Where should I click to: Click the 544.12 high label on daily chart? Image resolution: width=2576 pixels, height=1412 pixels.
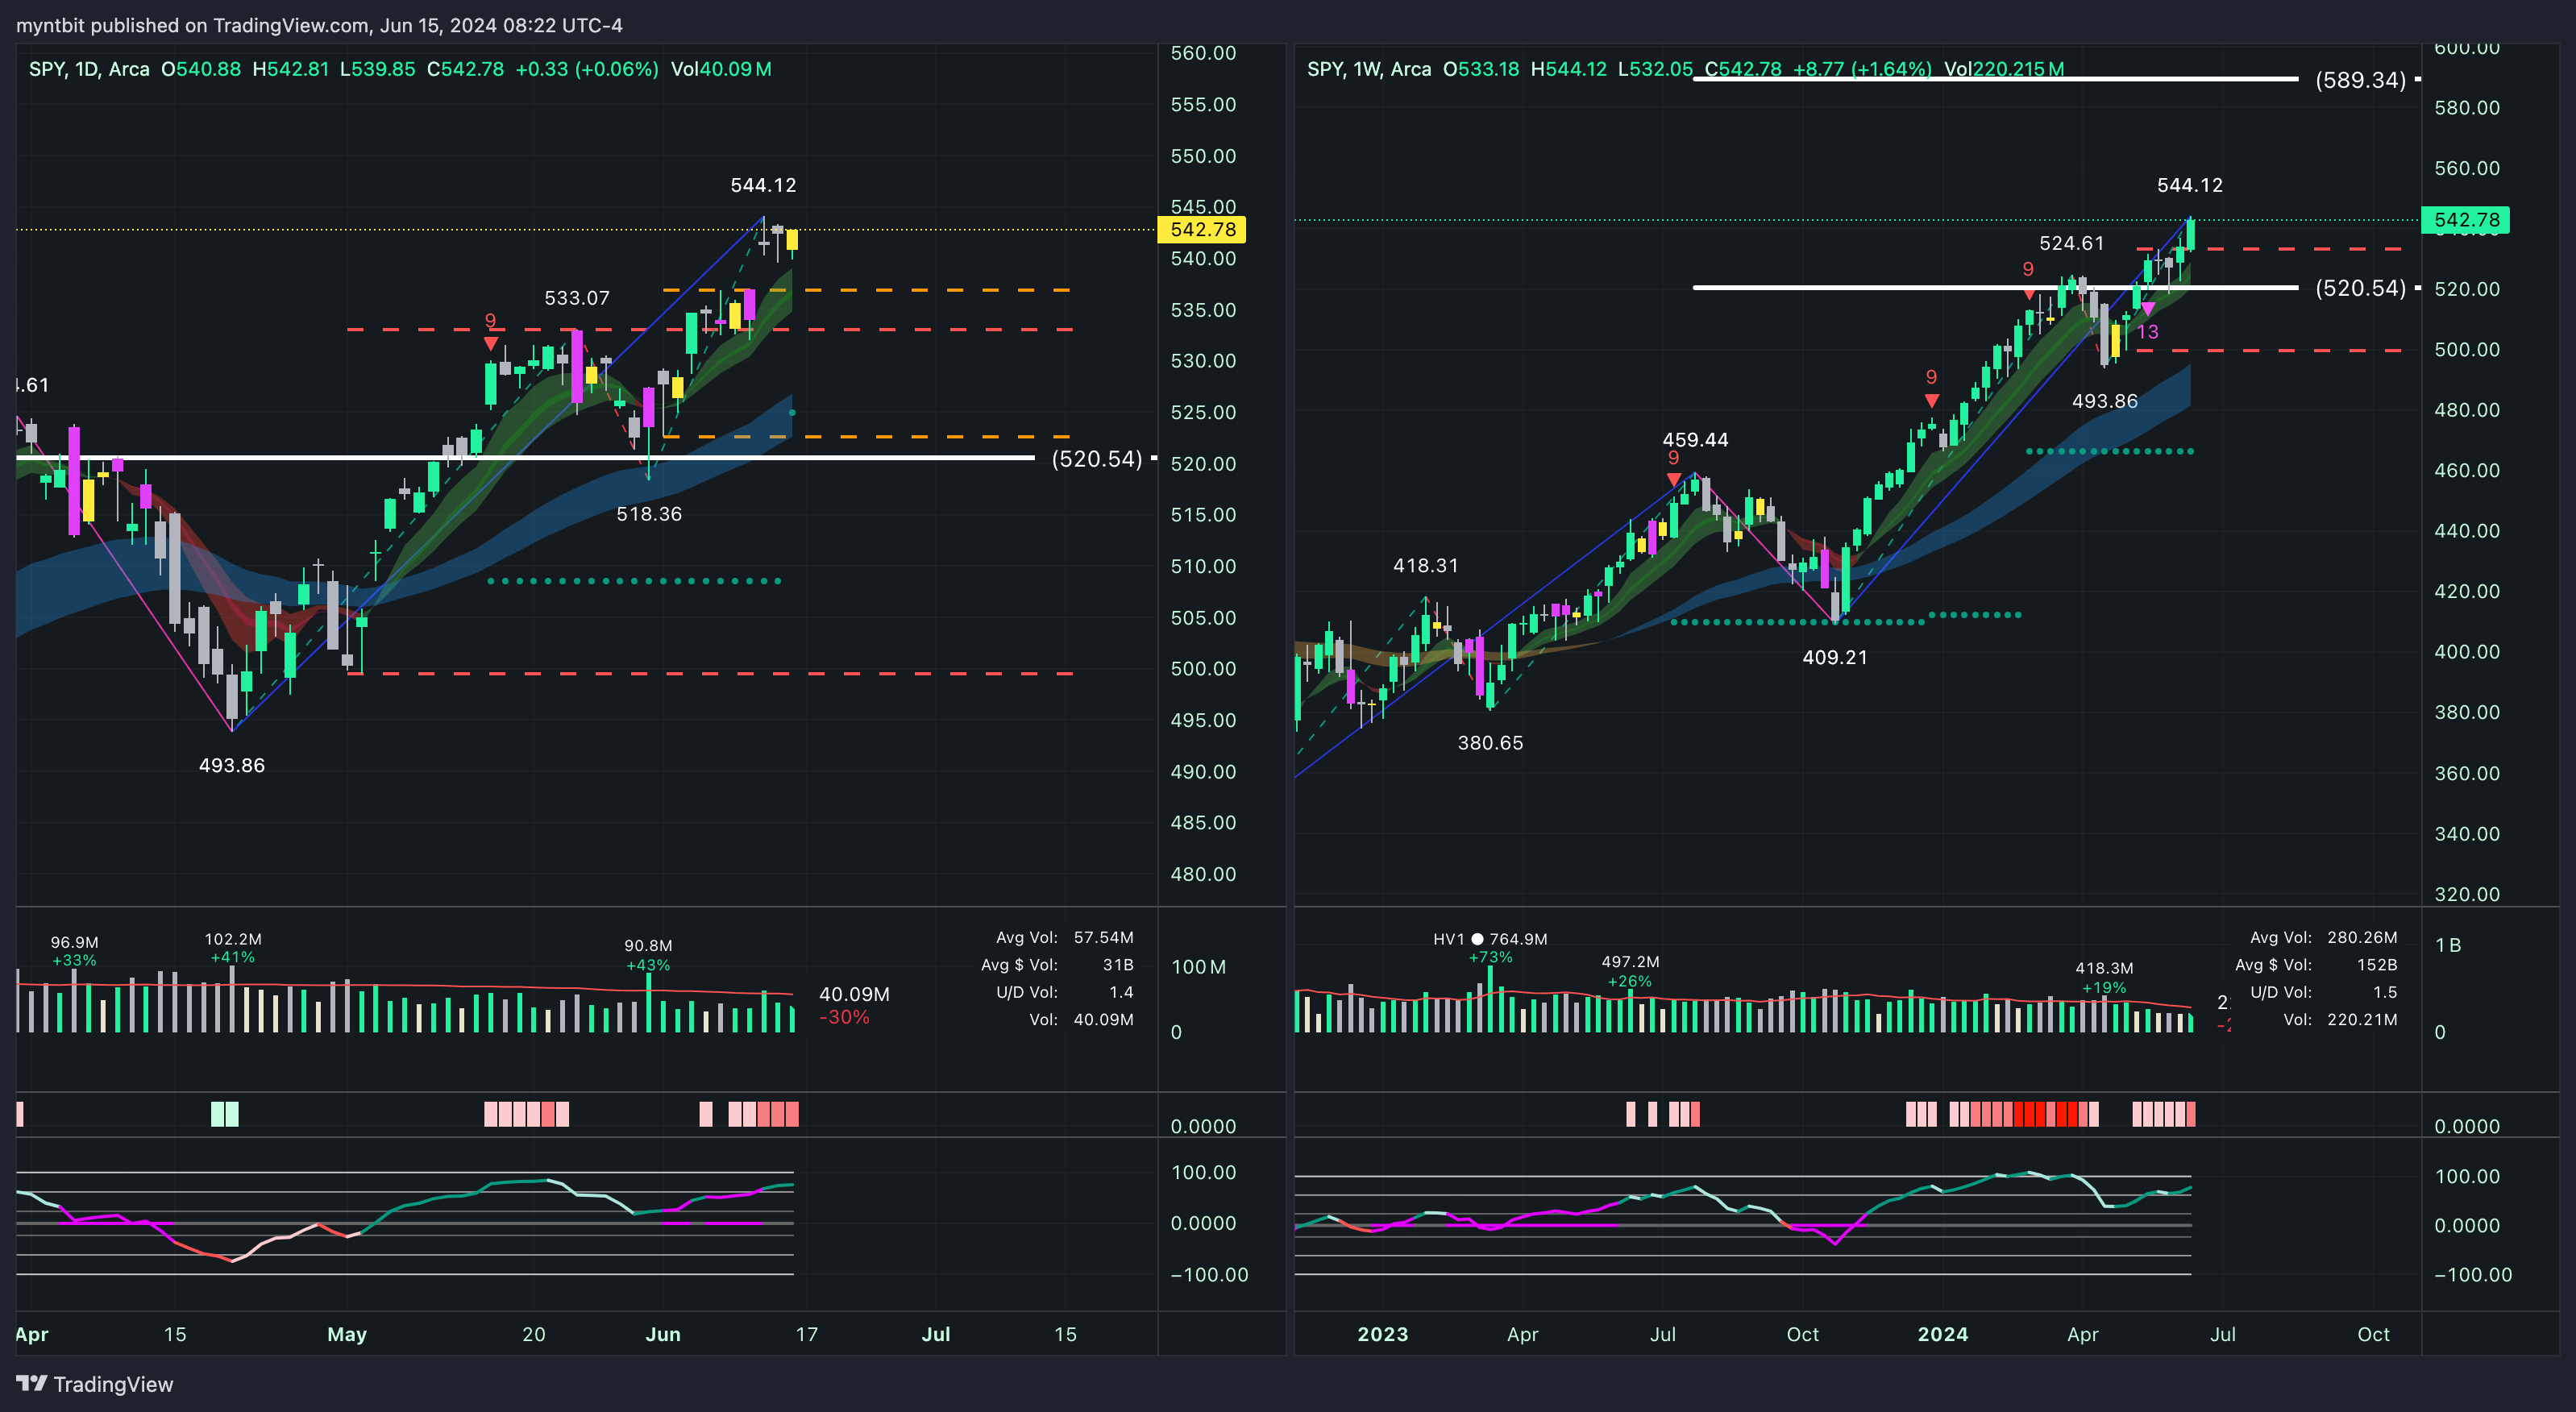pos(763,185)
